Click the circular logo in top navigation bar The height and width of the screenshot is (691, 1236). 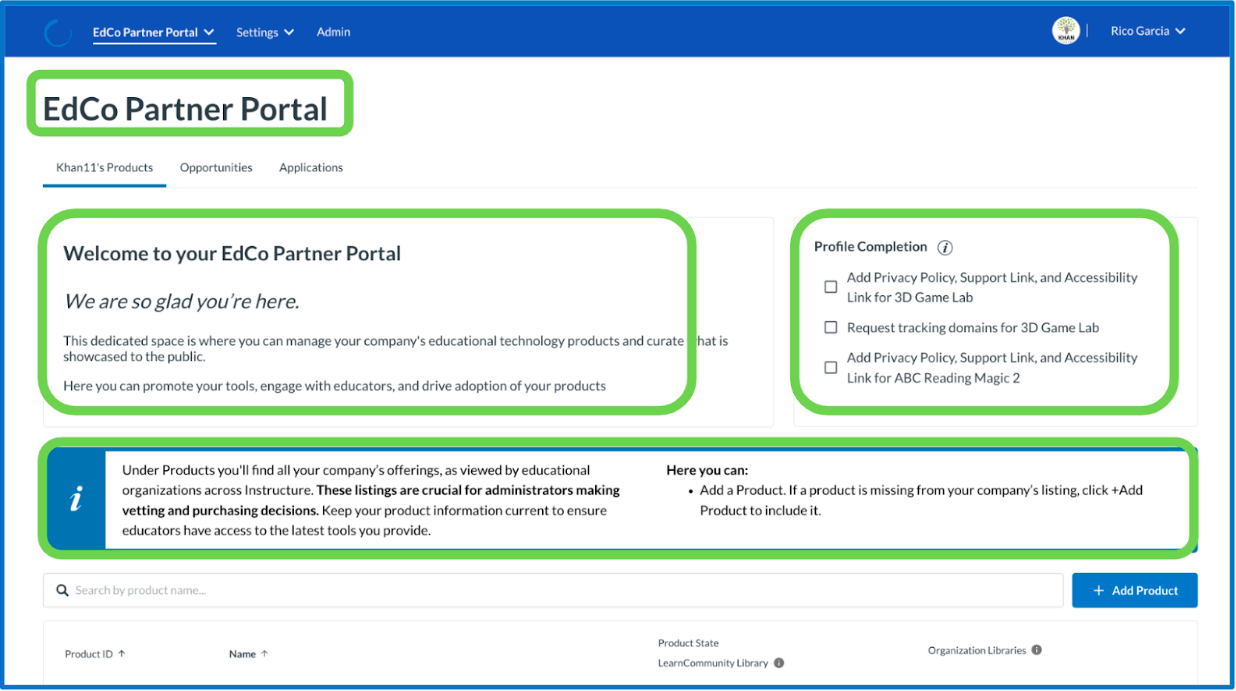[x=58, y=33]
